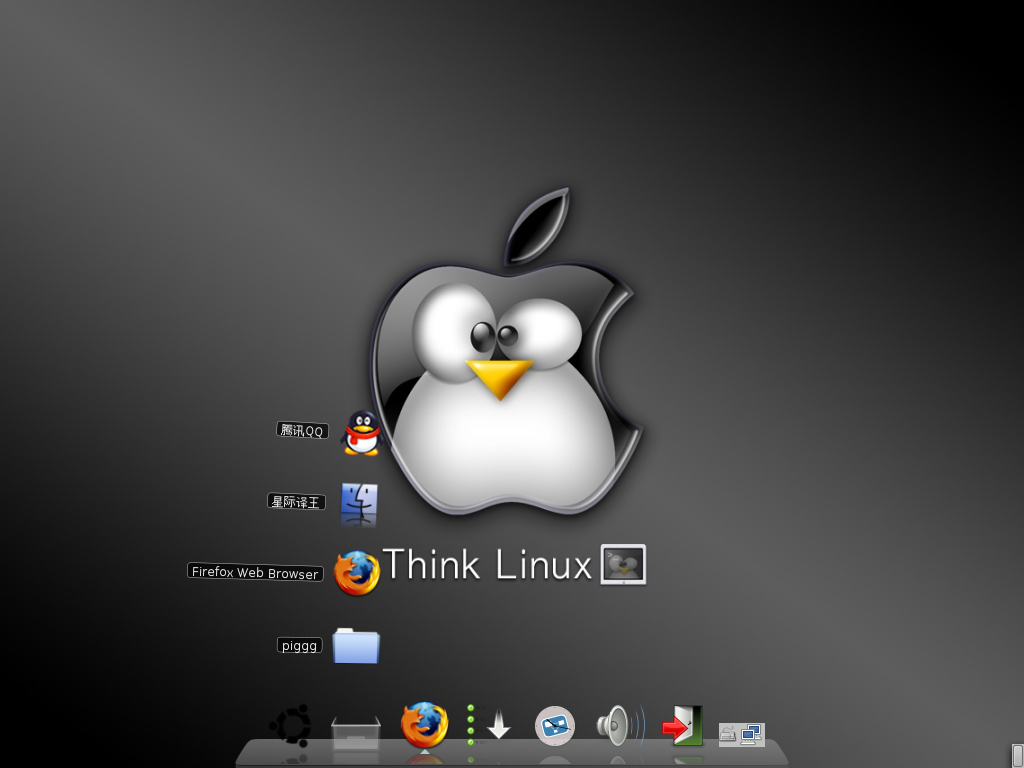
Task: Click the 星际译王 label
Action: click(x=296, y=502)
